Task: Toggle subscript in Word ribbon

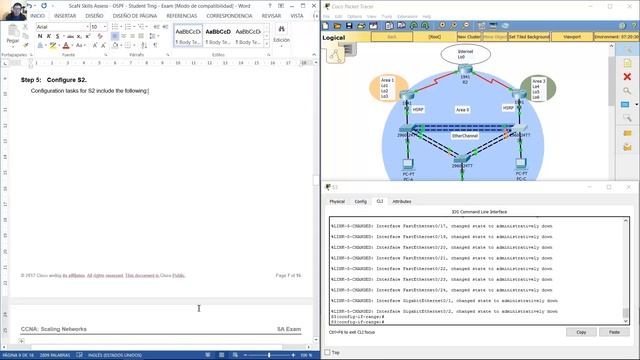Action: point(79,36)
